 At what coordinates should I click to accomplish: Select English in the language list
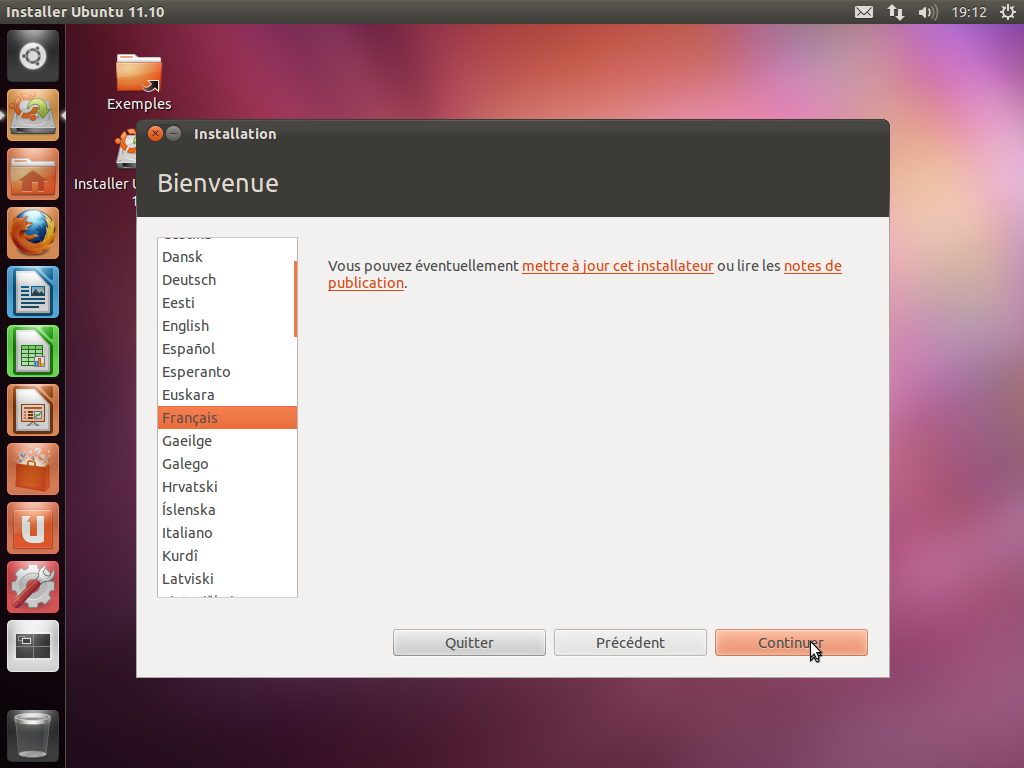click(x=186, y=326)
